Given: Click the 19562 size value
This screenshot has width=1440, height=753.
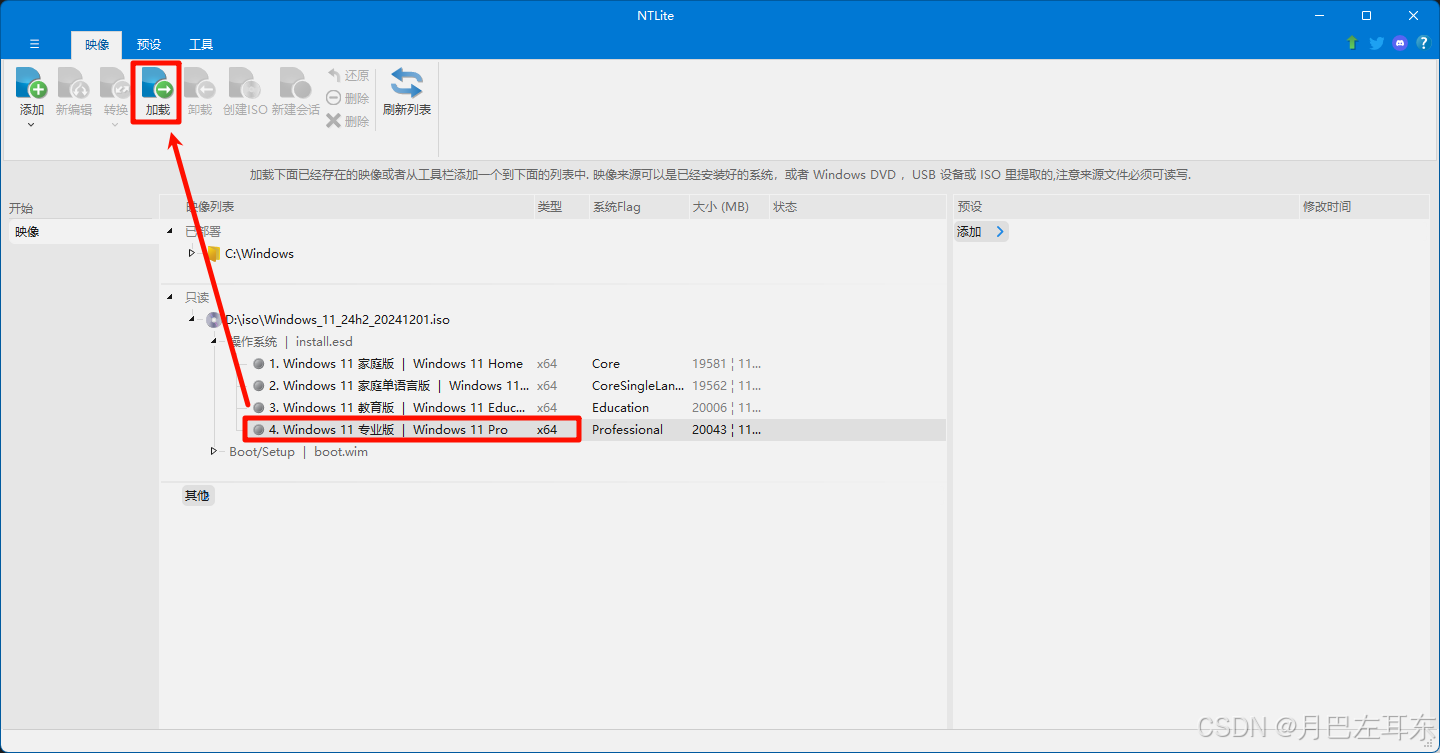Looking at the screenshot, I should (x=709, y=386).
